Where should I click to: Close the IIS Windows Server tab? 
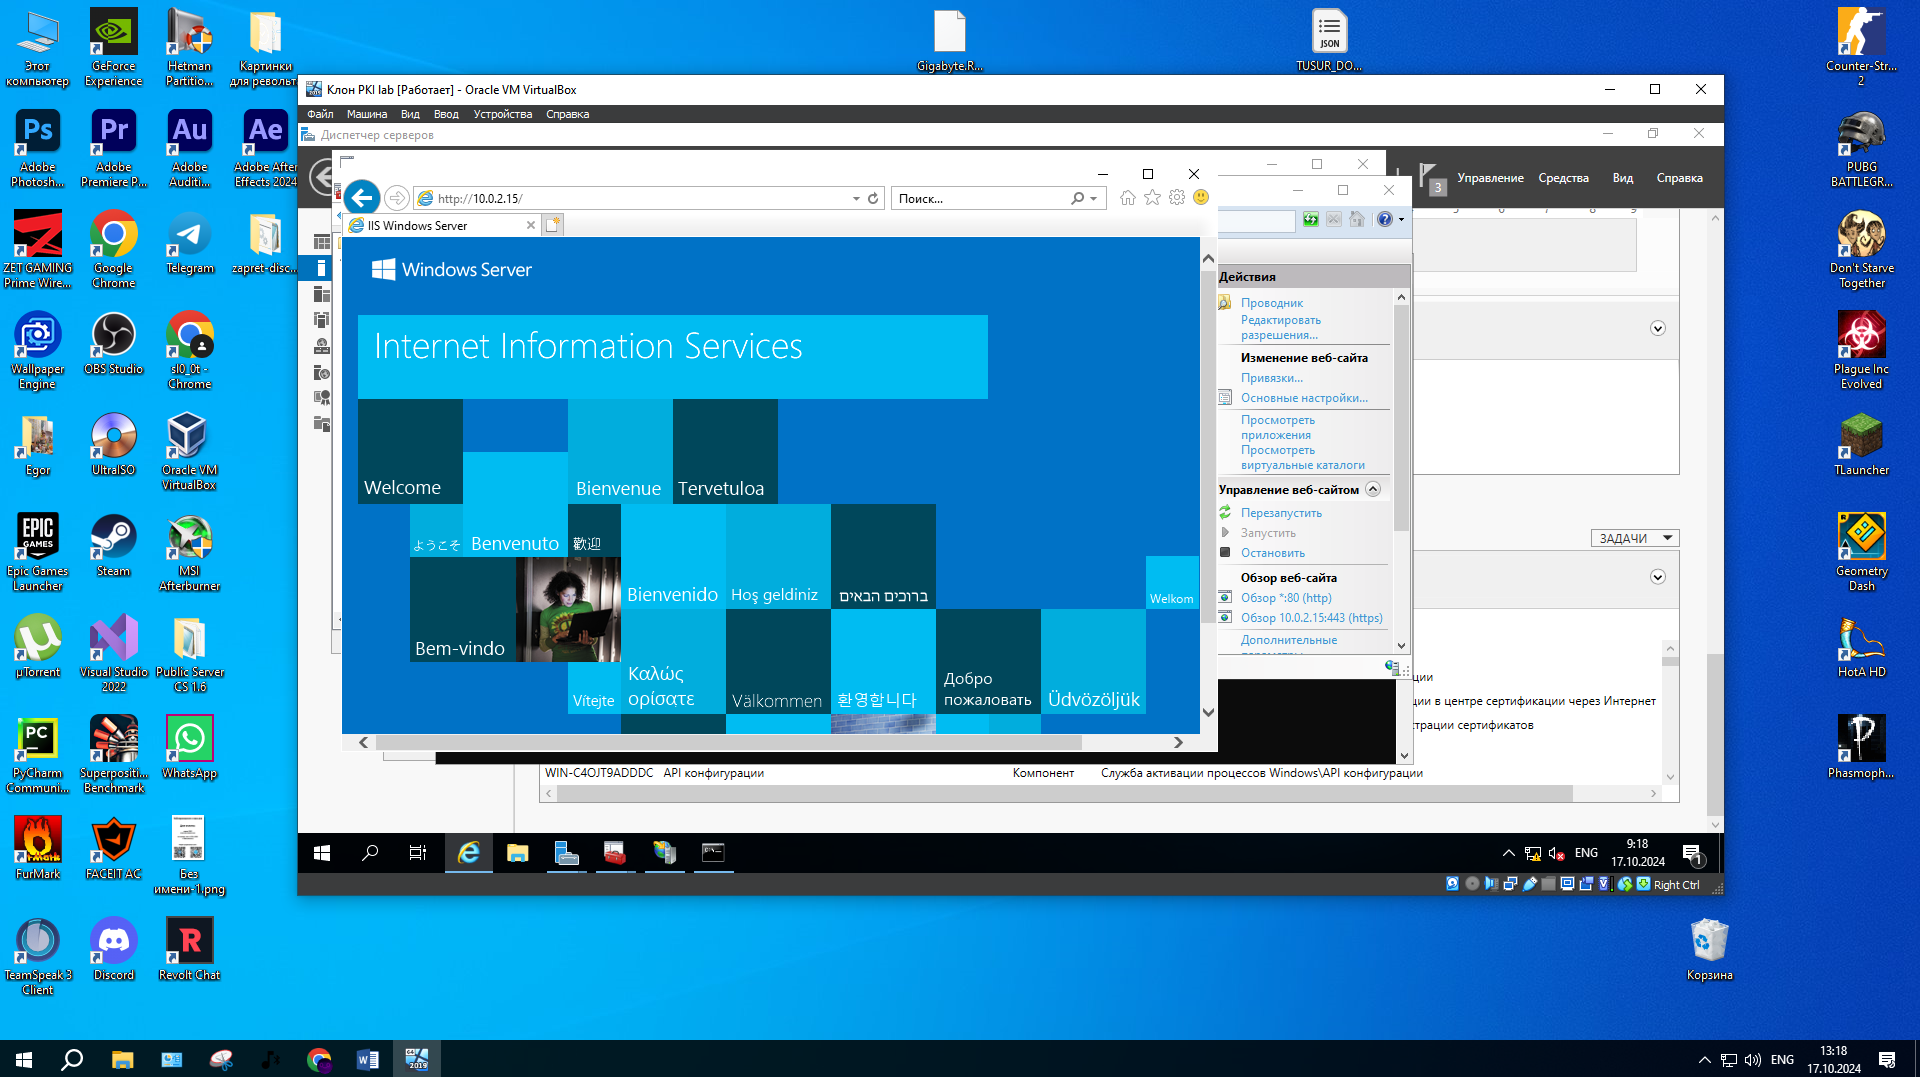[x=531, y=225]
